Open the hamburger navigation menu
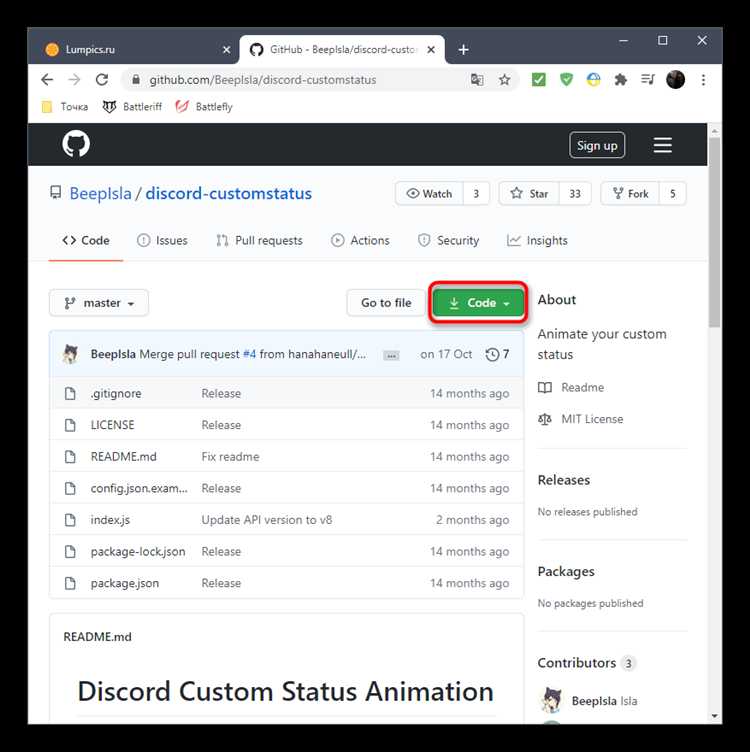Viewport: 750px width, 752px height. pyautogui.click(x=662, y=145)
